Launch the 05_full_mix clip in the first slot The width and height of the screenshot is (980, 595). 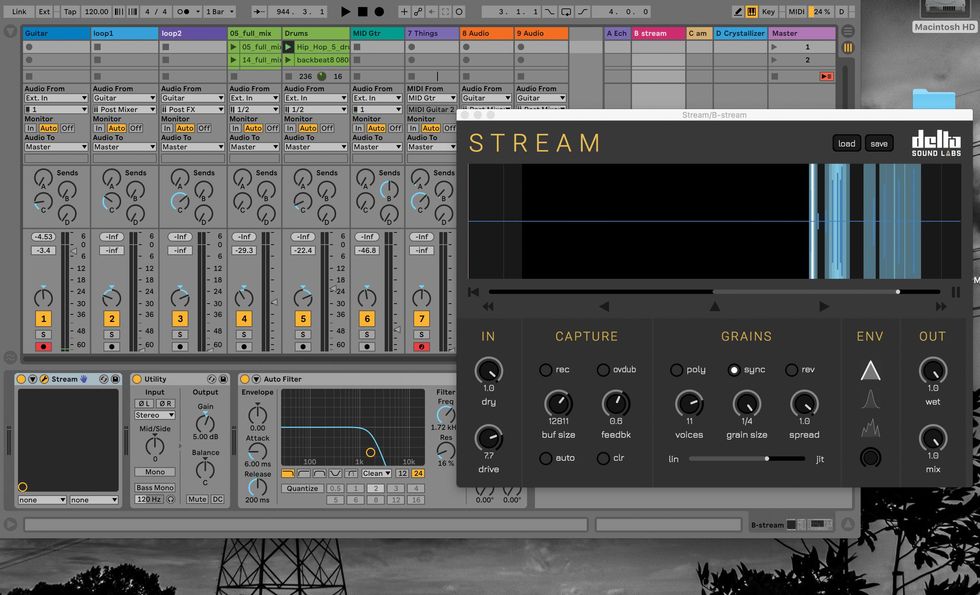[x=233, y=47]
